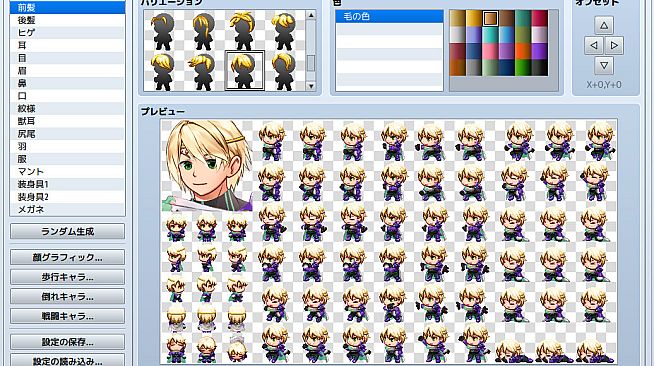This screenshot has height=366, width=654.
Task: Select the 毛の色 color entry
Action: pos(389,17)
